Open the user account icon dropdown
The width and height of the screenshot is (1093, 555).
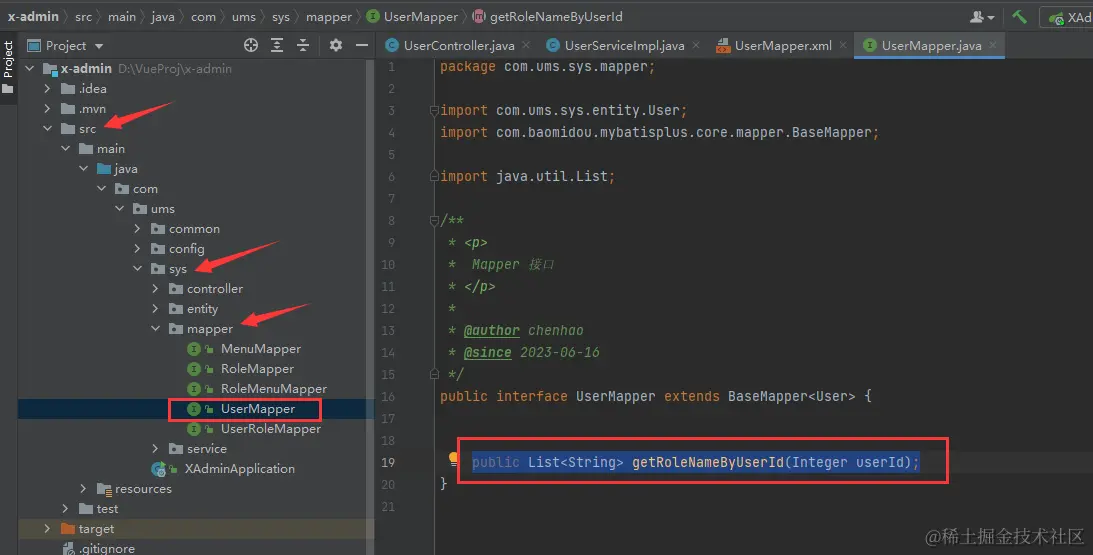981,17
